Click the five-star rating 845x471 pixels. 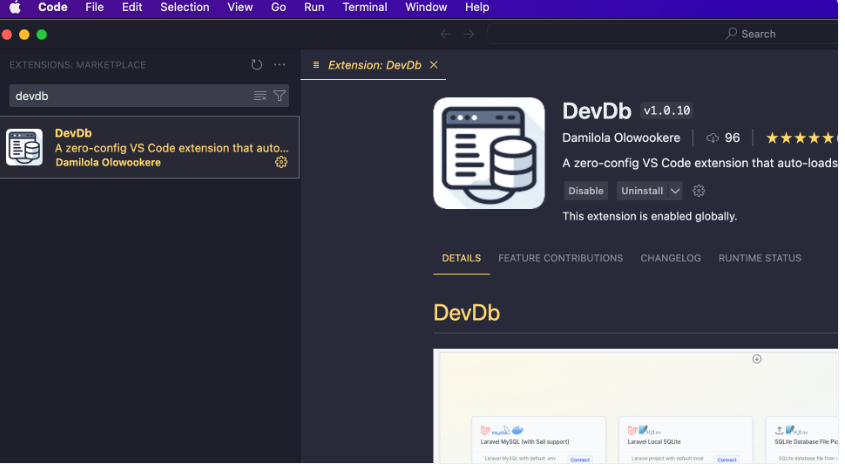point(800,138)
